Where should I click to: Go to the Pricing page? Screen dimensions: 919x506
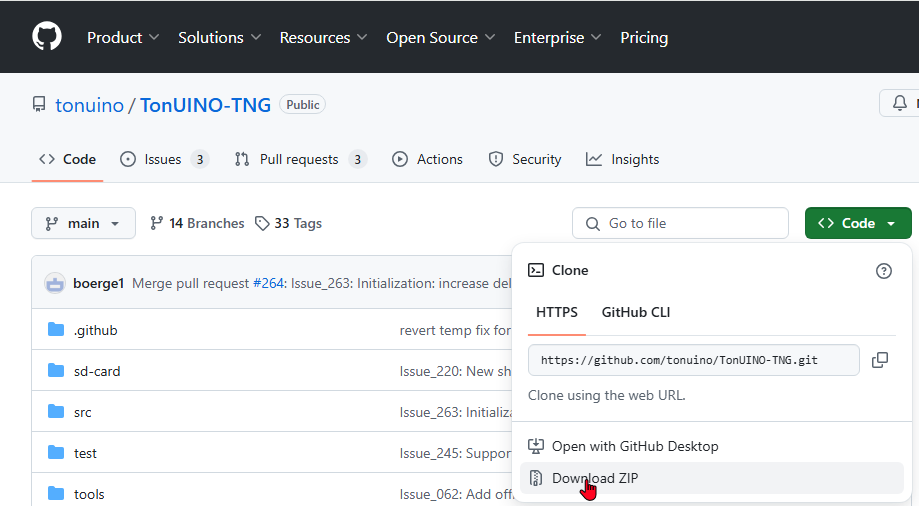tap(644, 38)
